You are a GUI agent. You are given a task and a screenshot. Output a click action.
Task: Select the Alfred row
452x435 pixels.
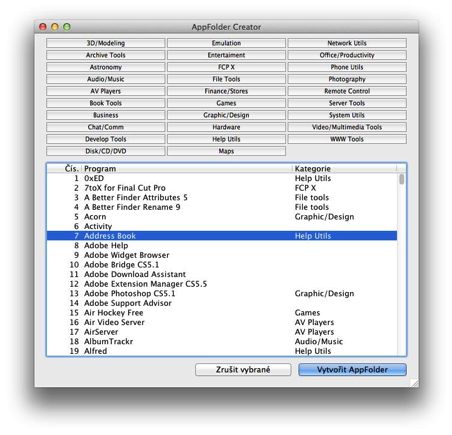tap(222, 351)
